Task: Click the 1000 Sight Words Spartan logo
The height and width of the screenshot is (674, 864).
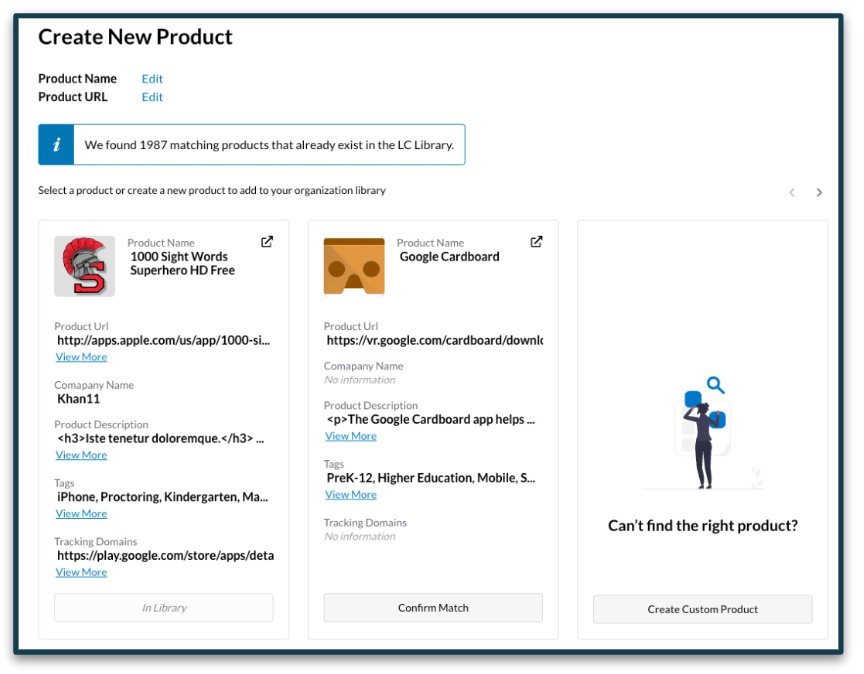Action: (x=84, y=266)
